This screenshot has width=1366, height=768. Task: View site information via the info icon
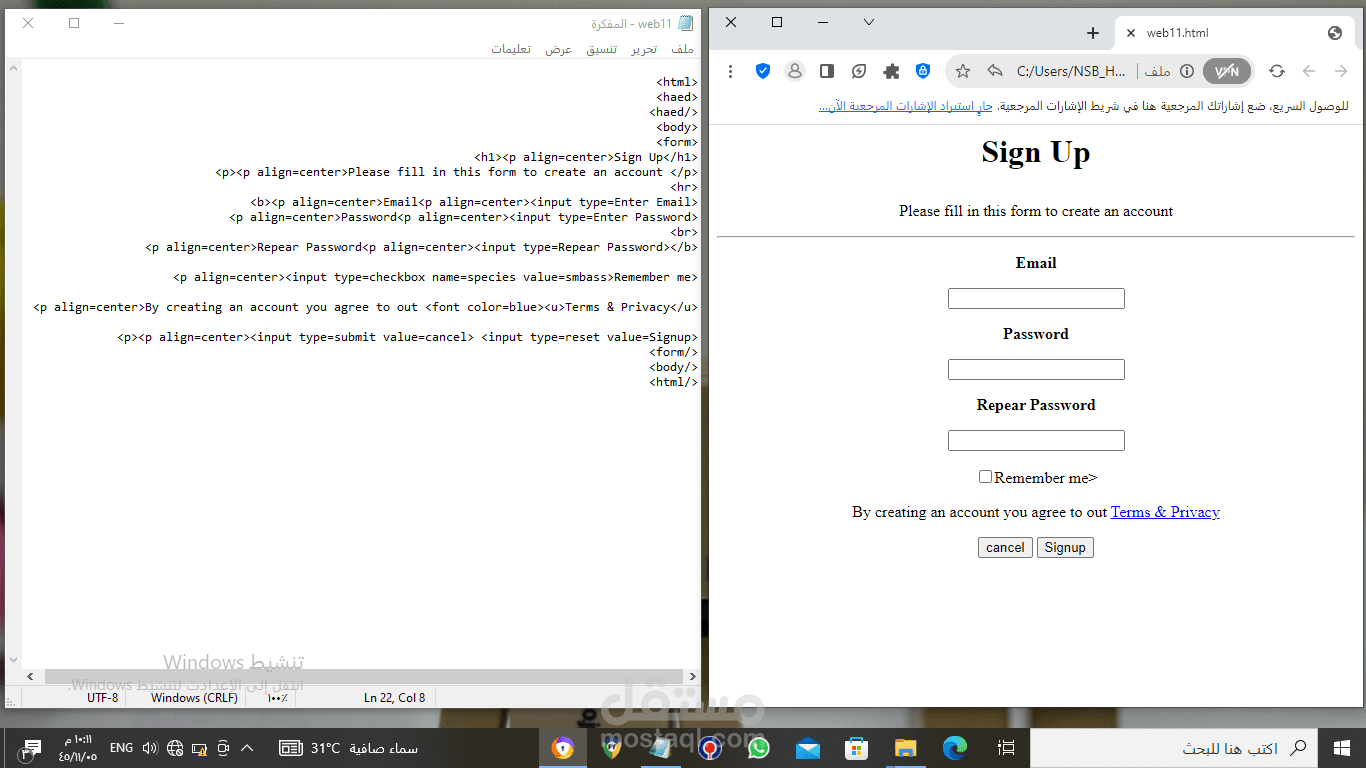(x=1187, y=71)
